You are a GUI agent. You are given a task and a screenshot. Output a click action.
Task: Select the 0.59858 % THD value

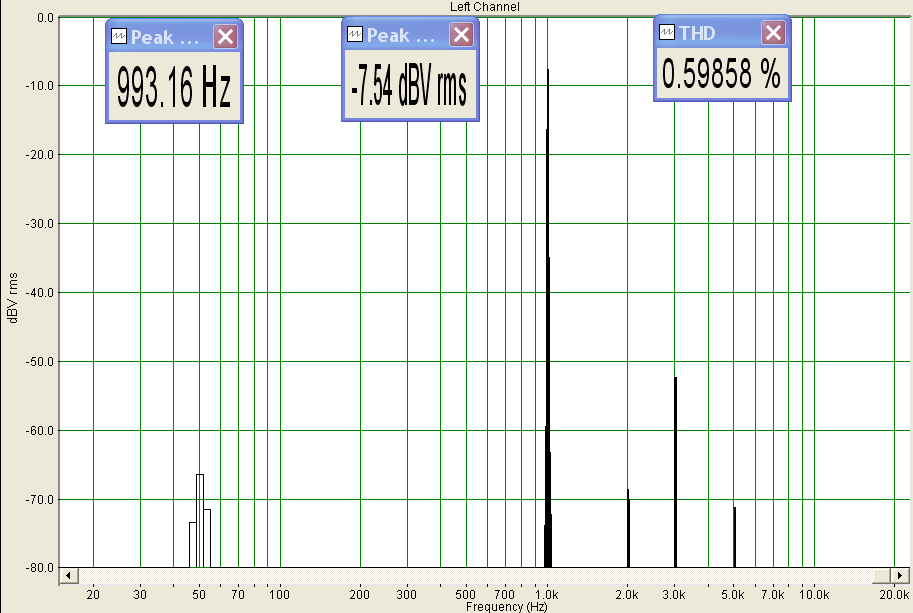(722, 73)
